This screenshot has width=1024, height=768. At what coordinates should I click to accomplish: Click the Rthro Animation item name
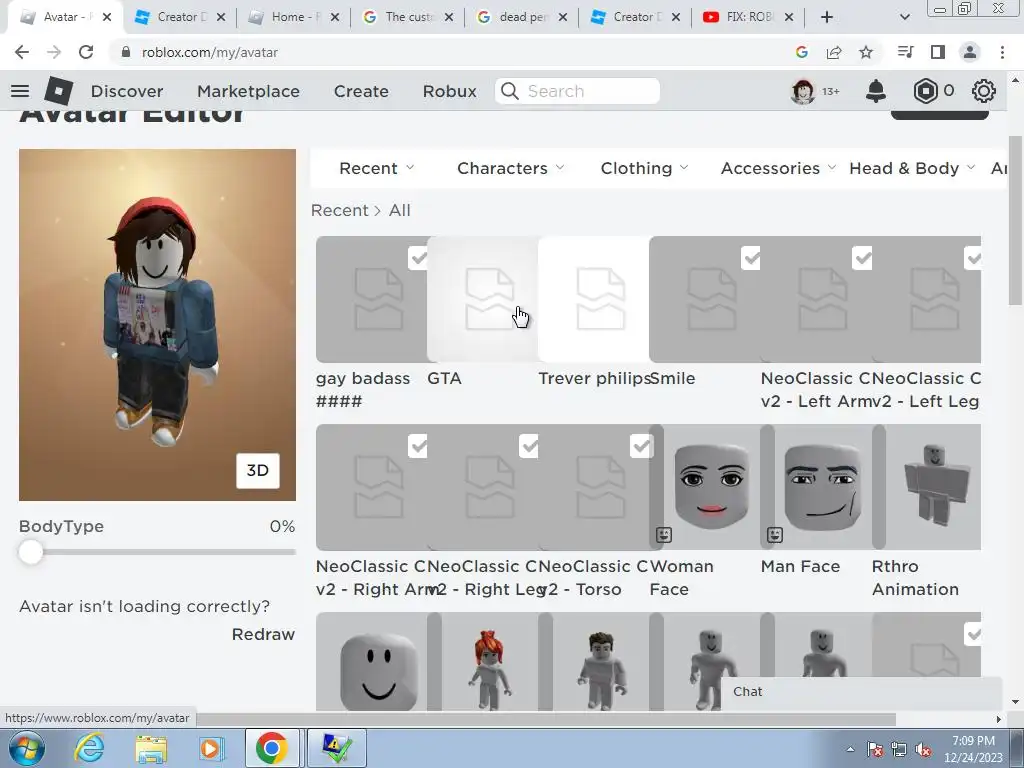point(915,578)
